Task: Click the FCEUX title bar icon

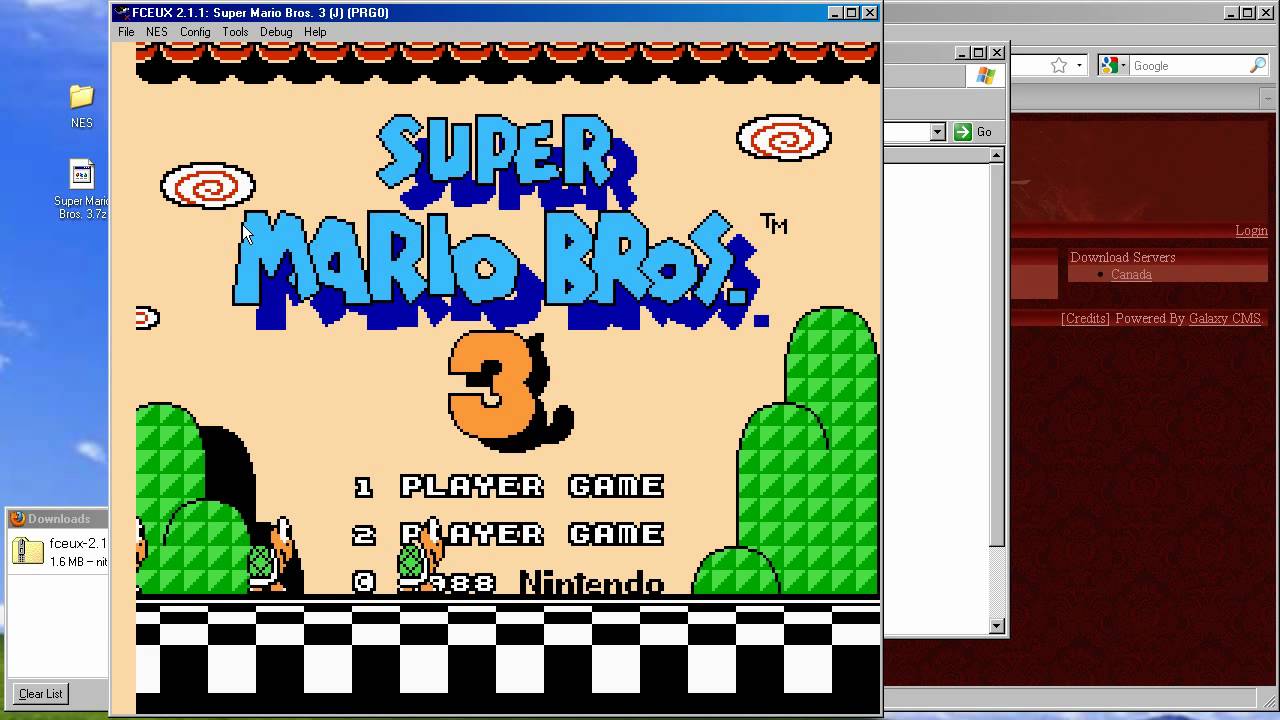Action: 122,13
